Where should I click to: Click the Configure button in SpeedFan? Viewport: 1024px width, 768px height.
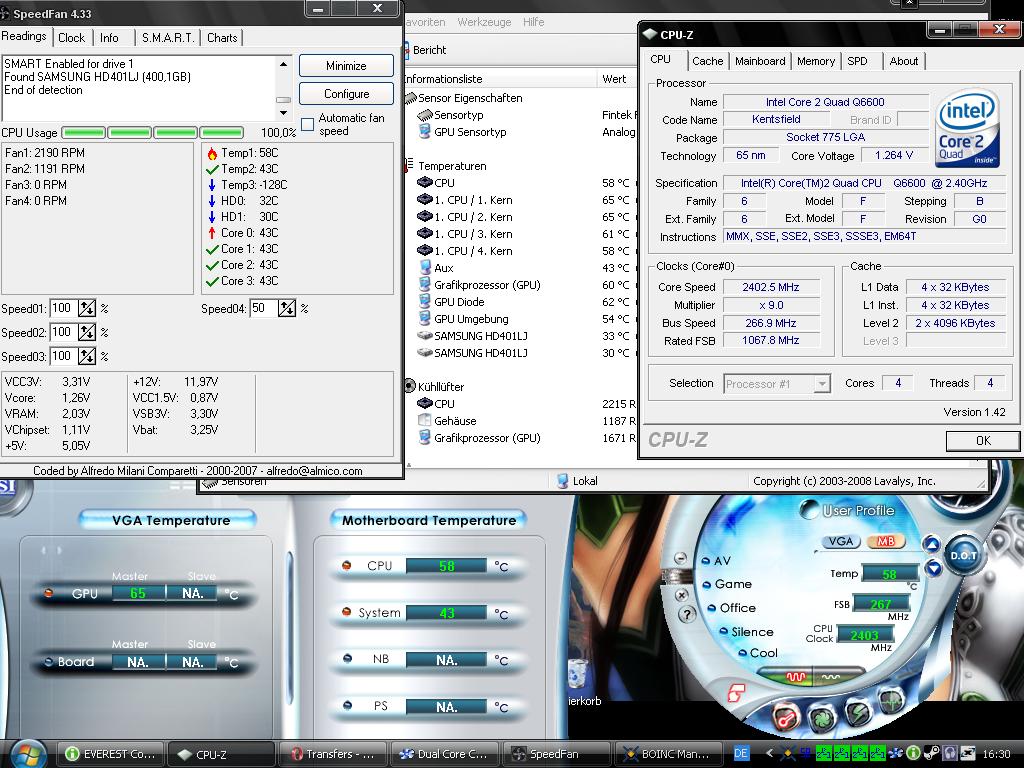tap(346, 94)
